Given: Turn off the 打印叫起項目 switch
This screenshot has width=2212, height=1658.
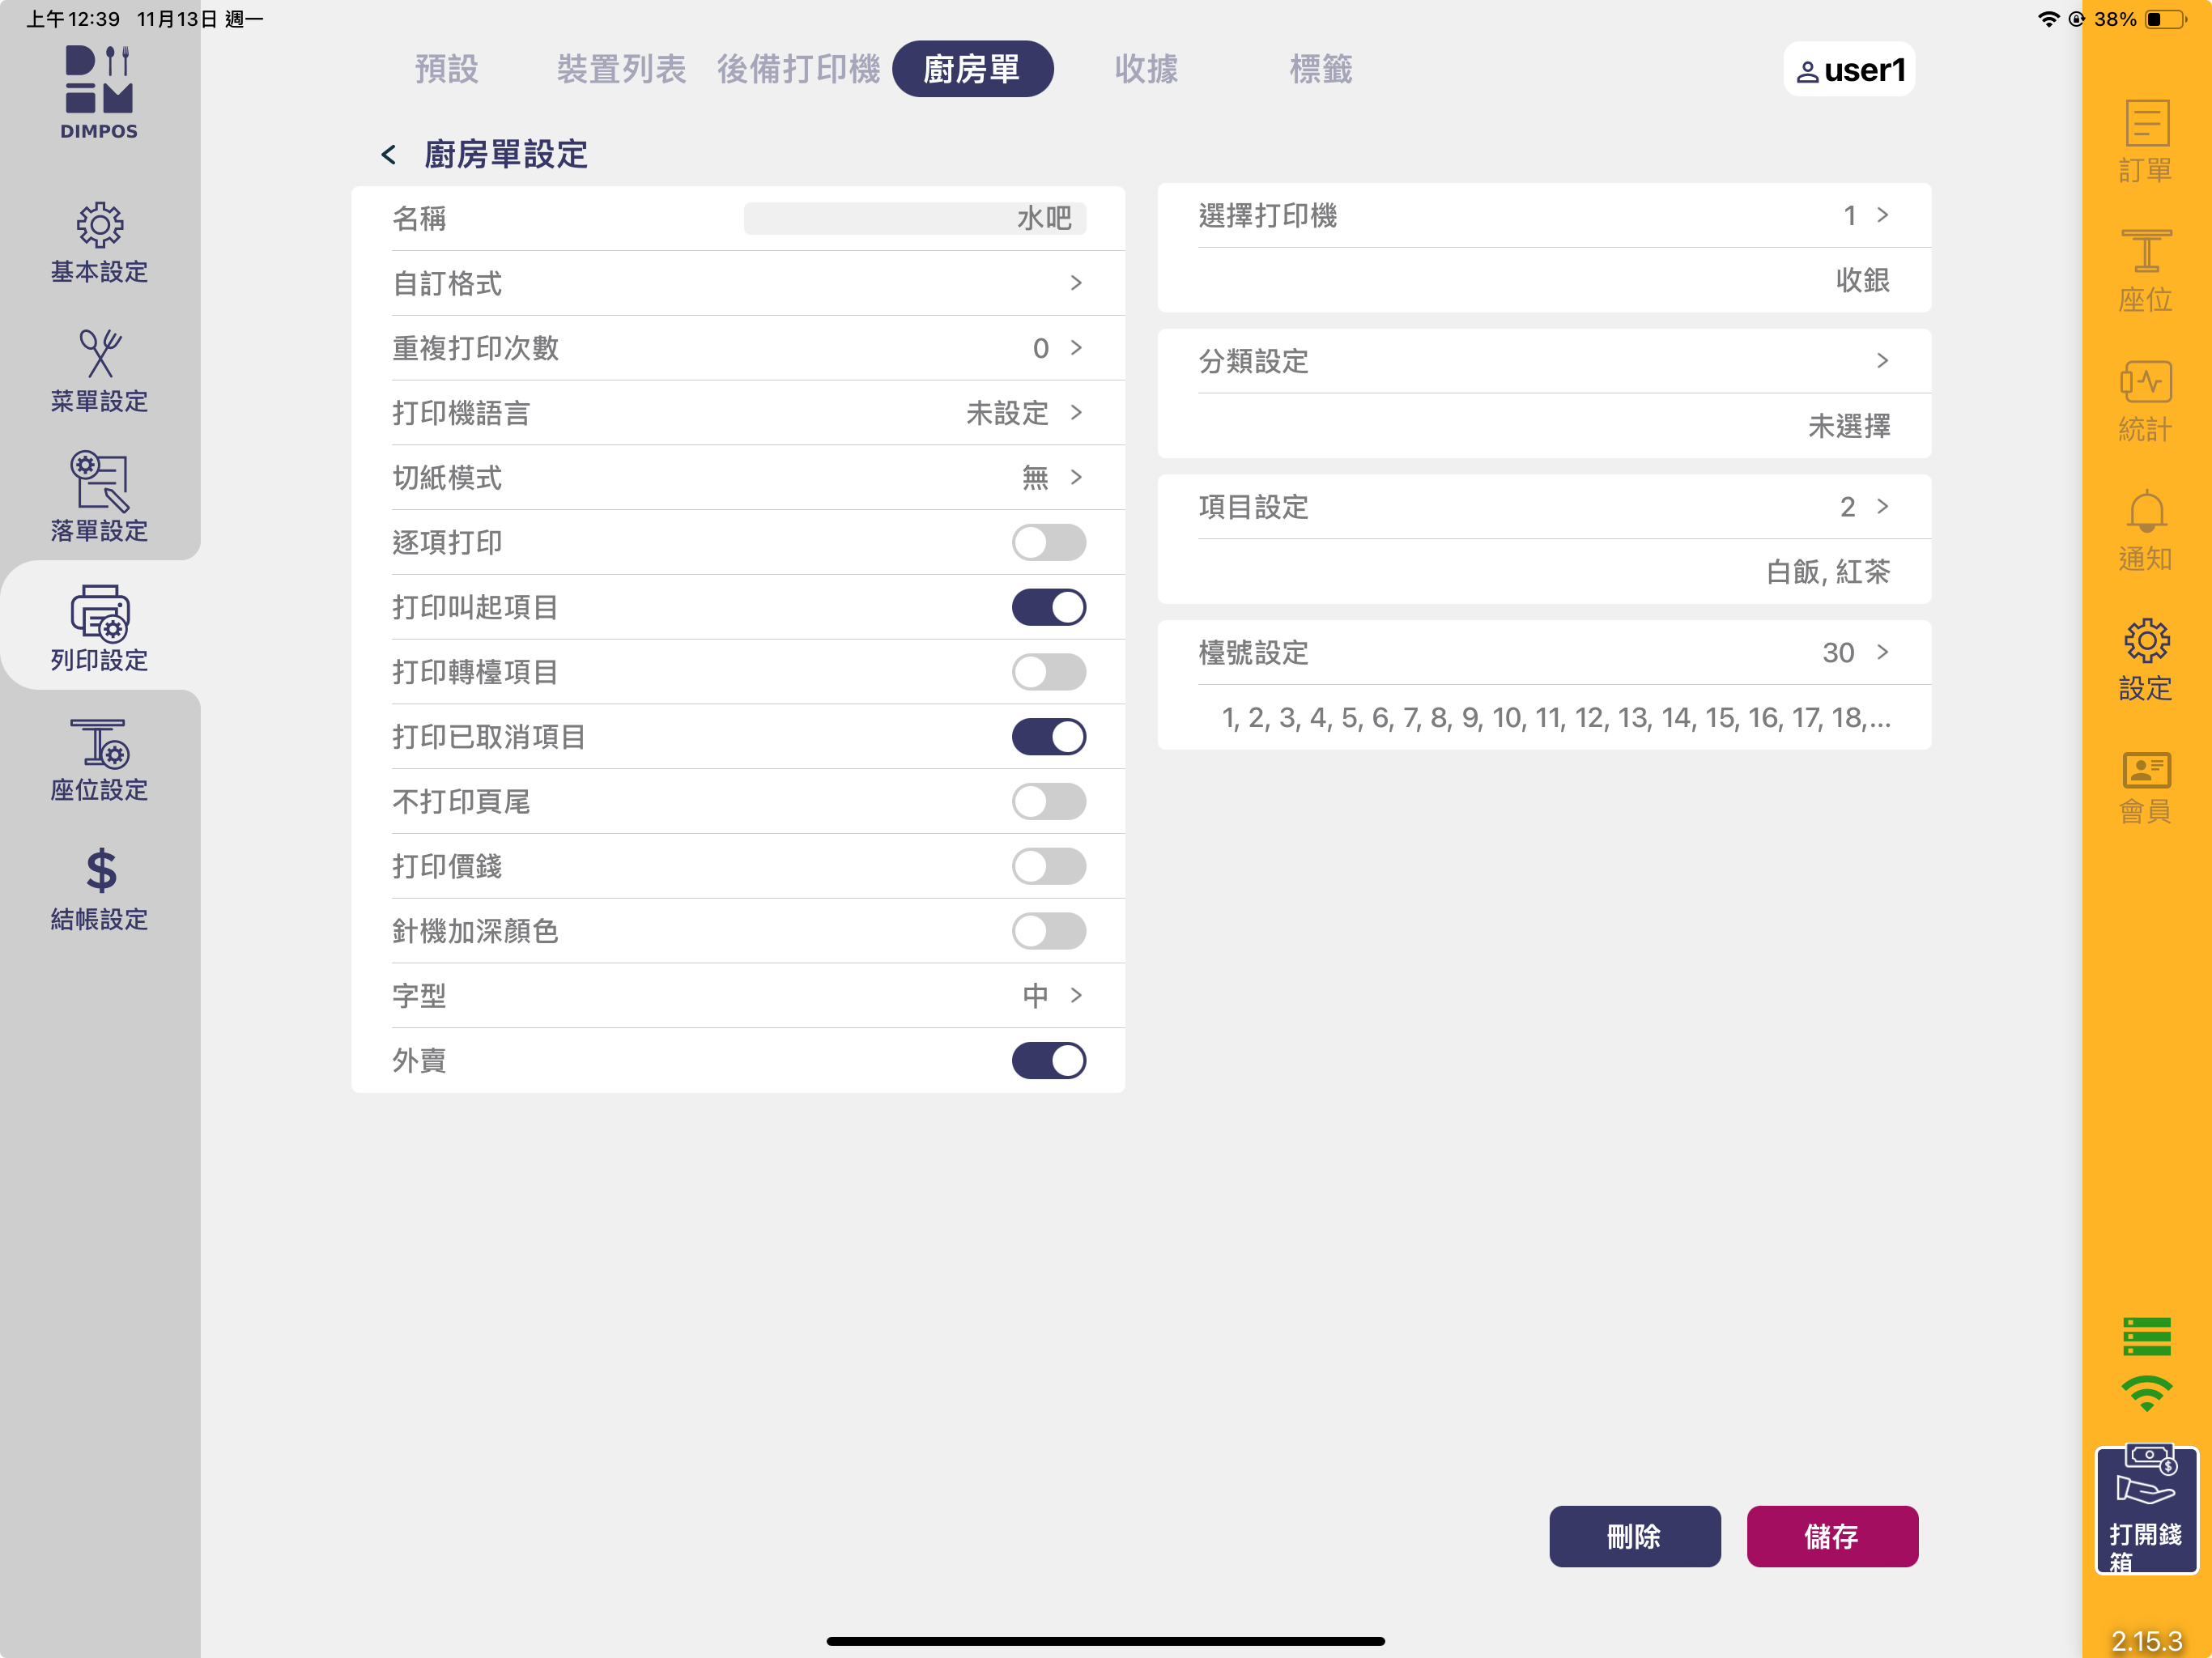Looking at the screenshot, I should click(x=1048, y=607).
